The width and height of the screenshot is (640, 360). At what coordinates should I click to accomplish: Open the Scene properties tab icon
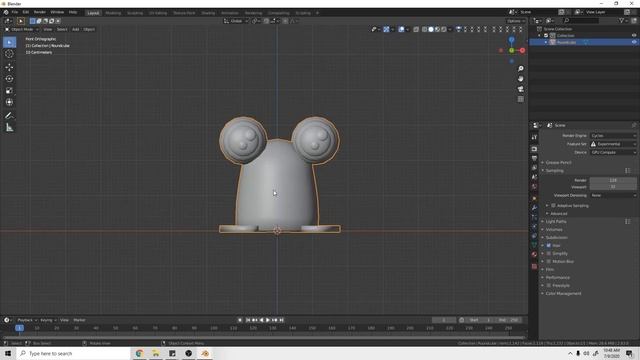534,177
